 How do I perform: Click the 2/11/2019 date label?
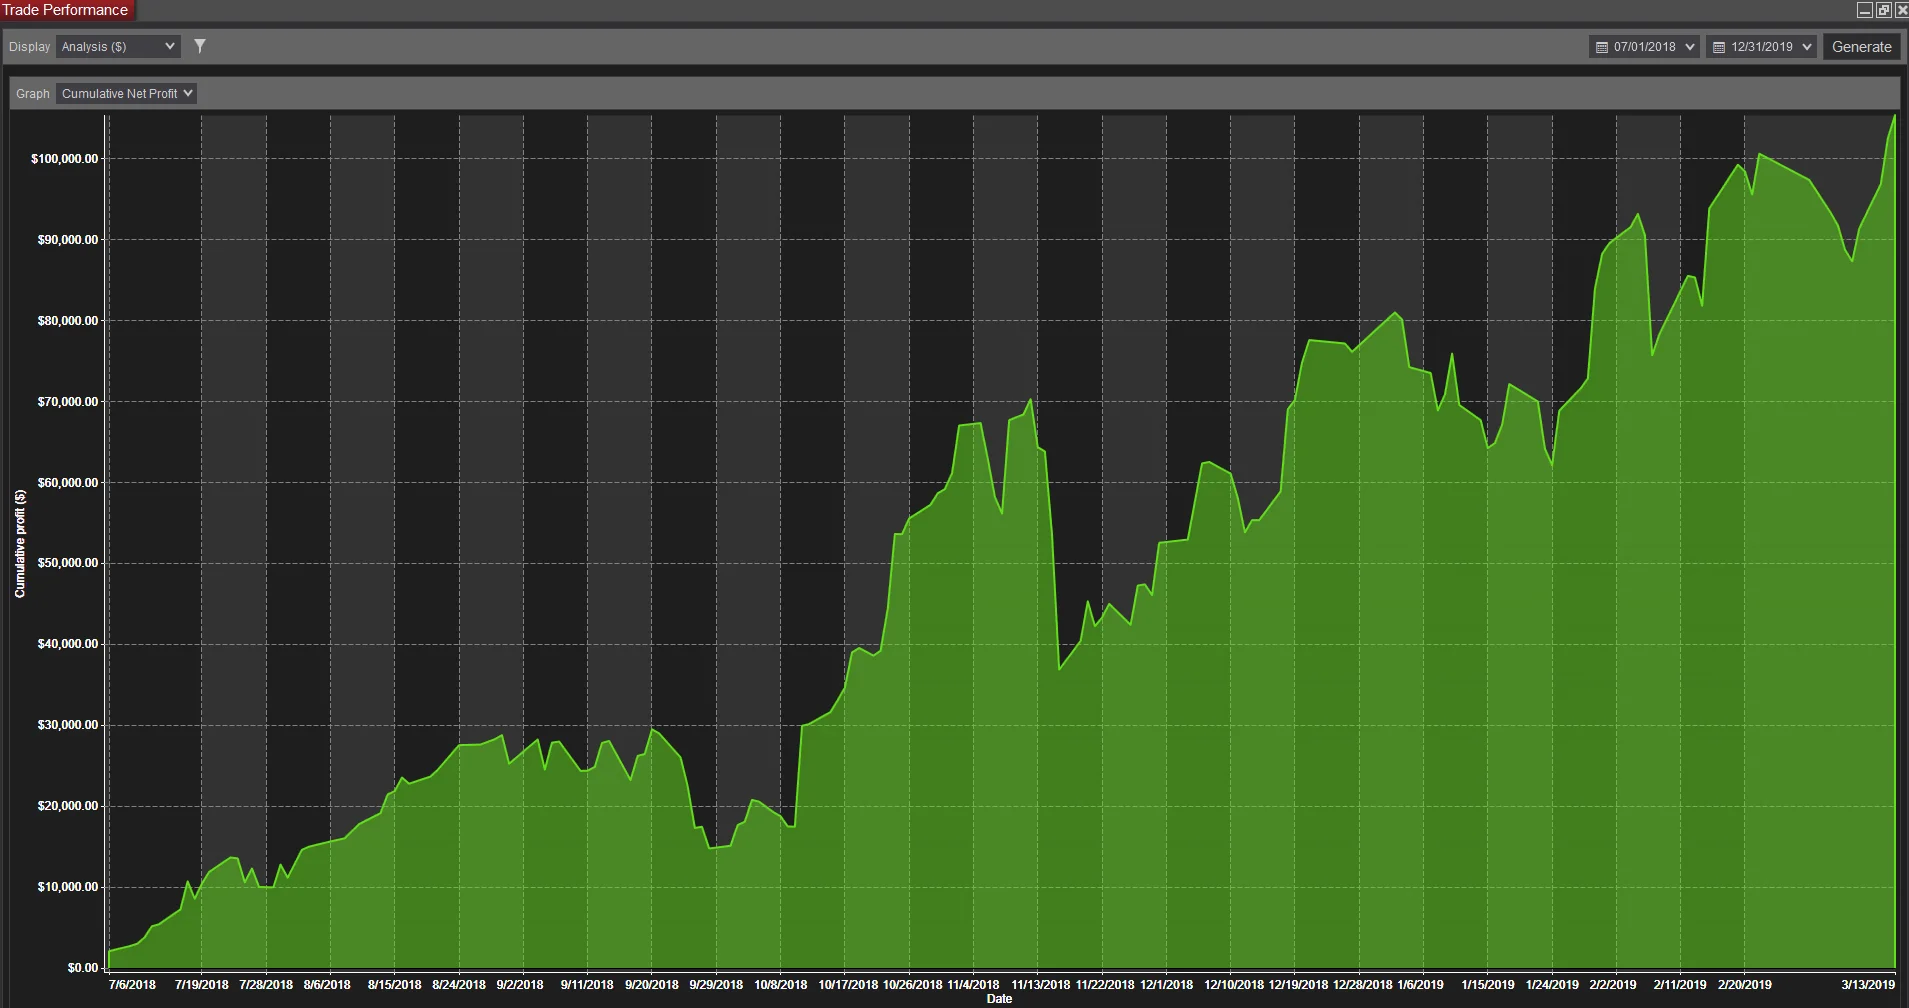tap(1680, 985)
